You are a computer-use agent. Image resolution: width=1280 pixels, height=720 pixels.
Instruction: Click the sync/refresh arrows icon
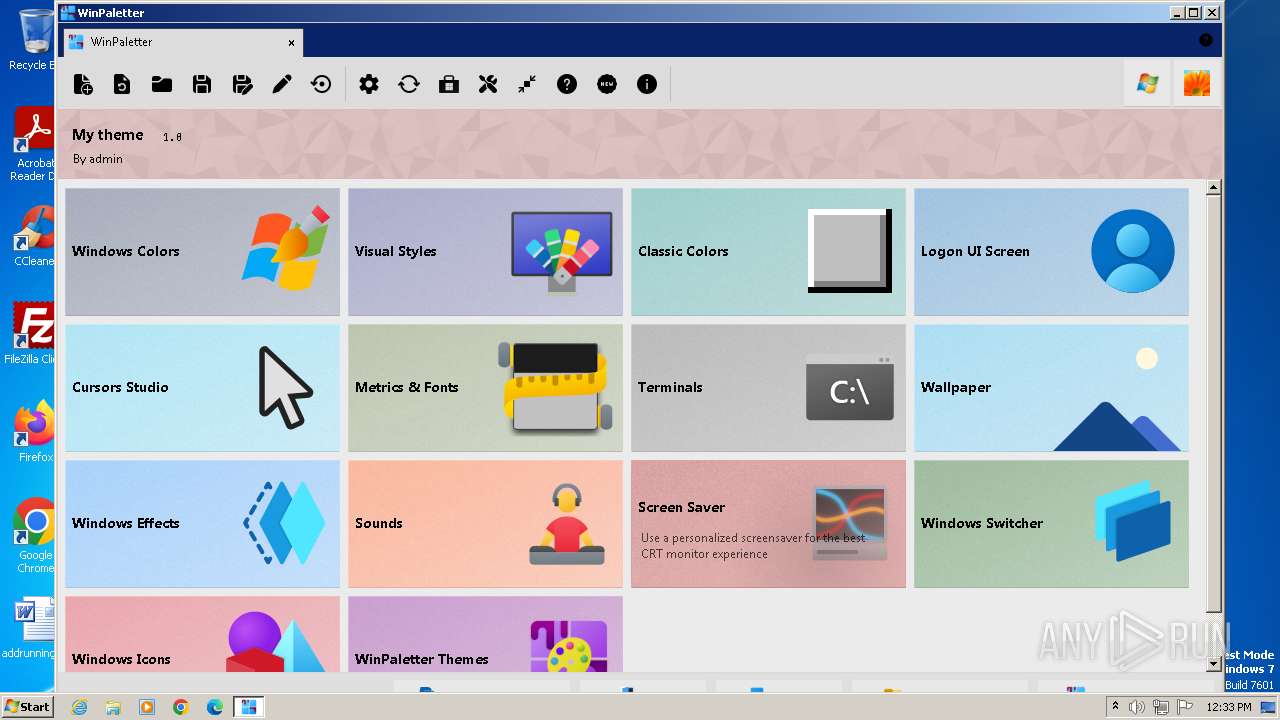coord(409,85)
